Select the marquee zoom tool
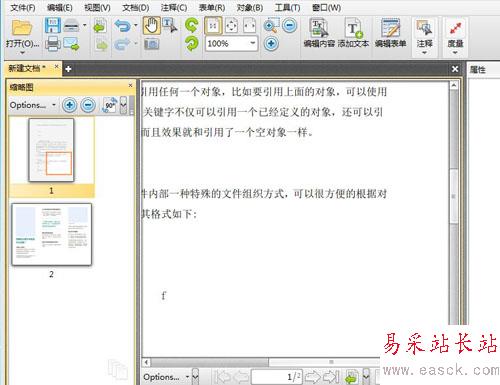The height and width of the screenshot is (385, 500). [271, 26]
